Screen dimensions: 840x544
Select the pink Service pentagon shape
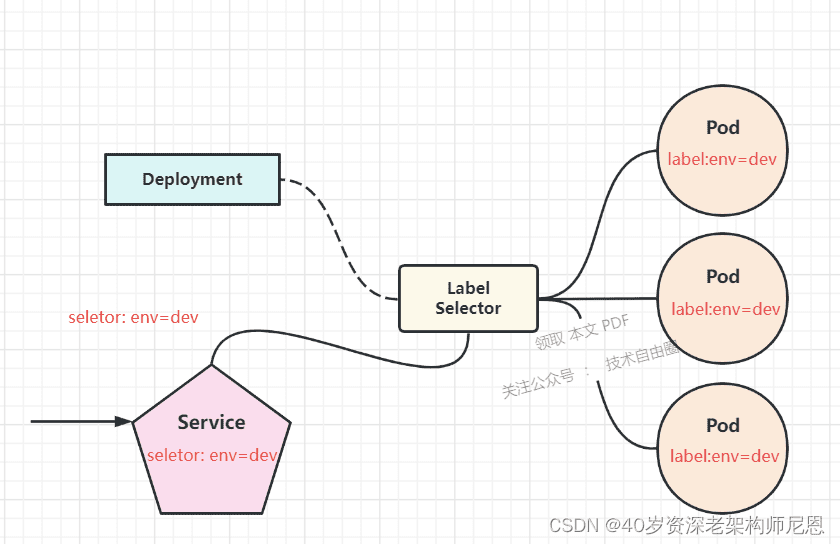coord(212,439)
